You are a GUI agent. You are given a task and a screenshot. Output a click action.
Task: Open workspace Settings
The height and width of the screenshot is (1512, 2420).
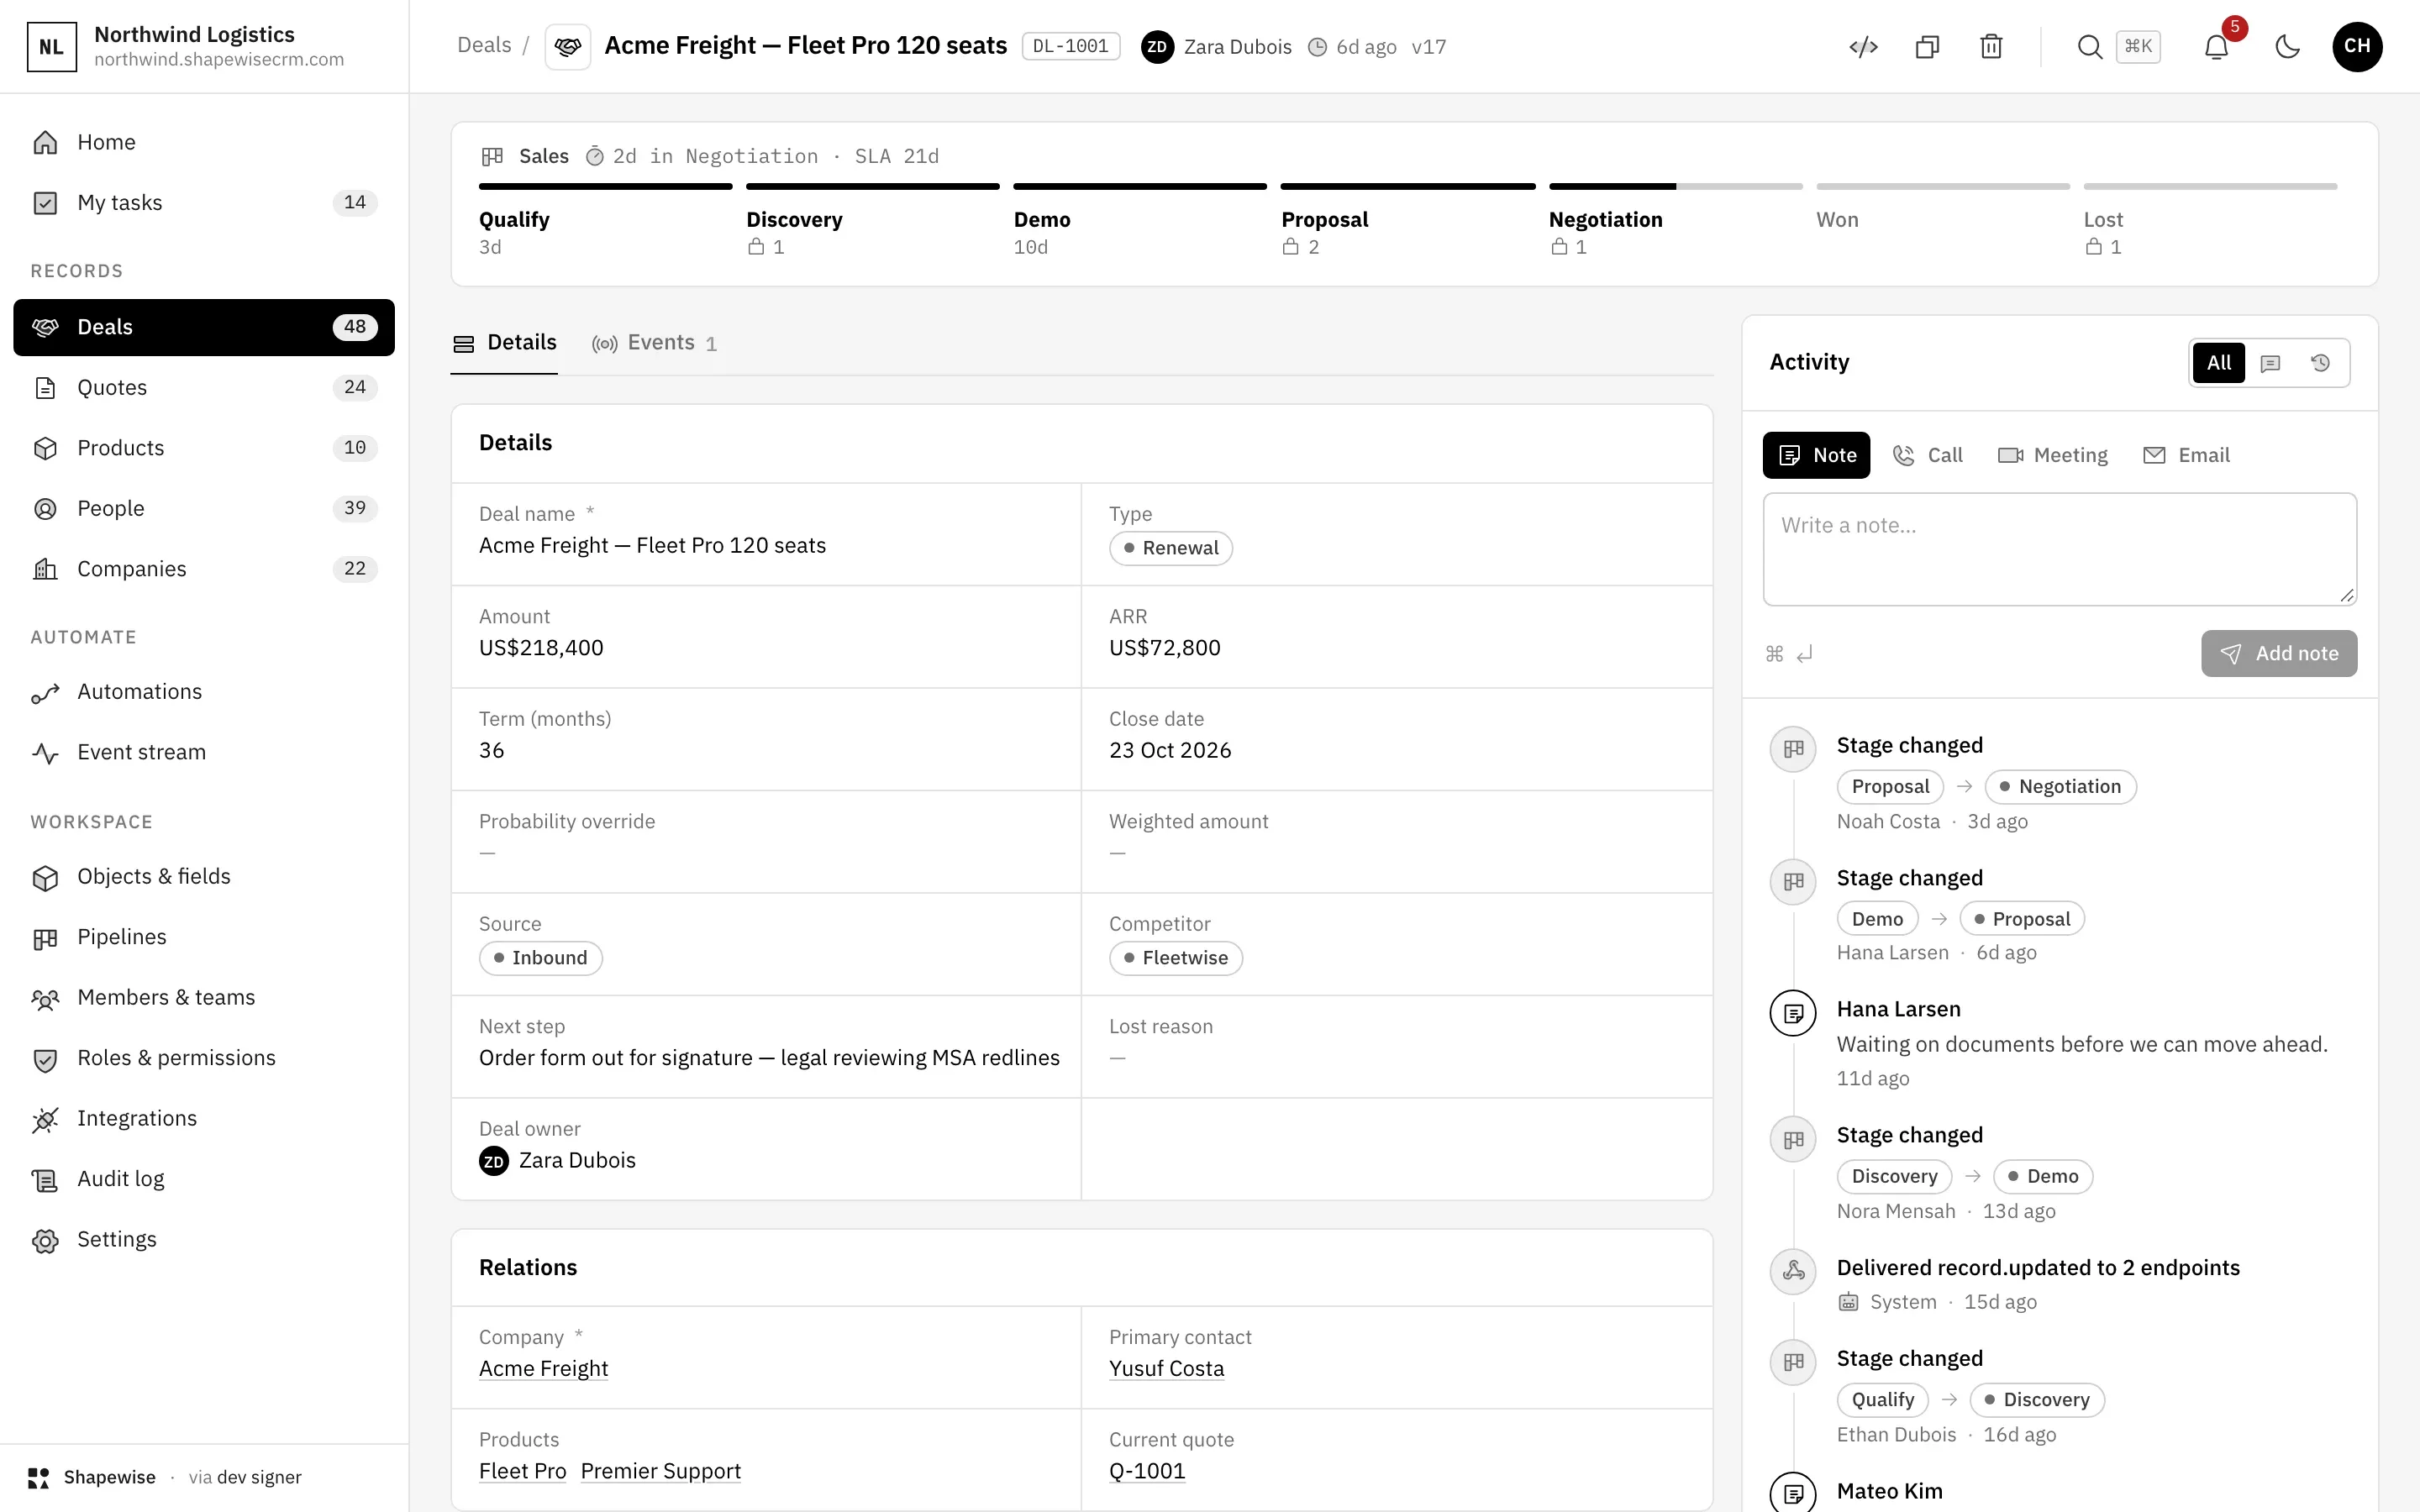click(x=204, y=1240)
